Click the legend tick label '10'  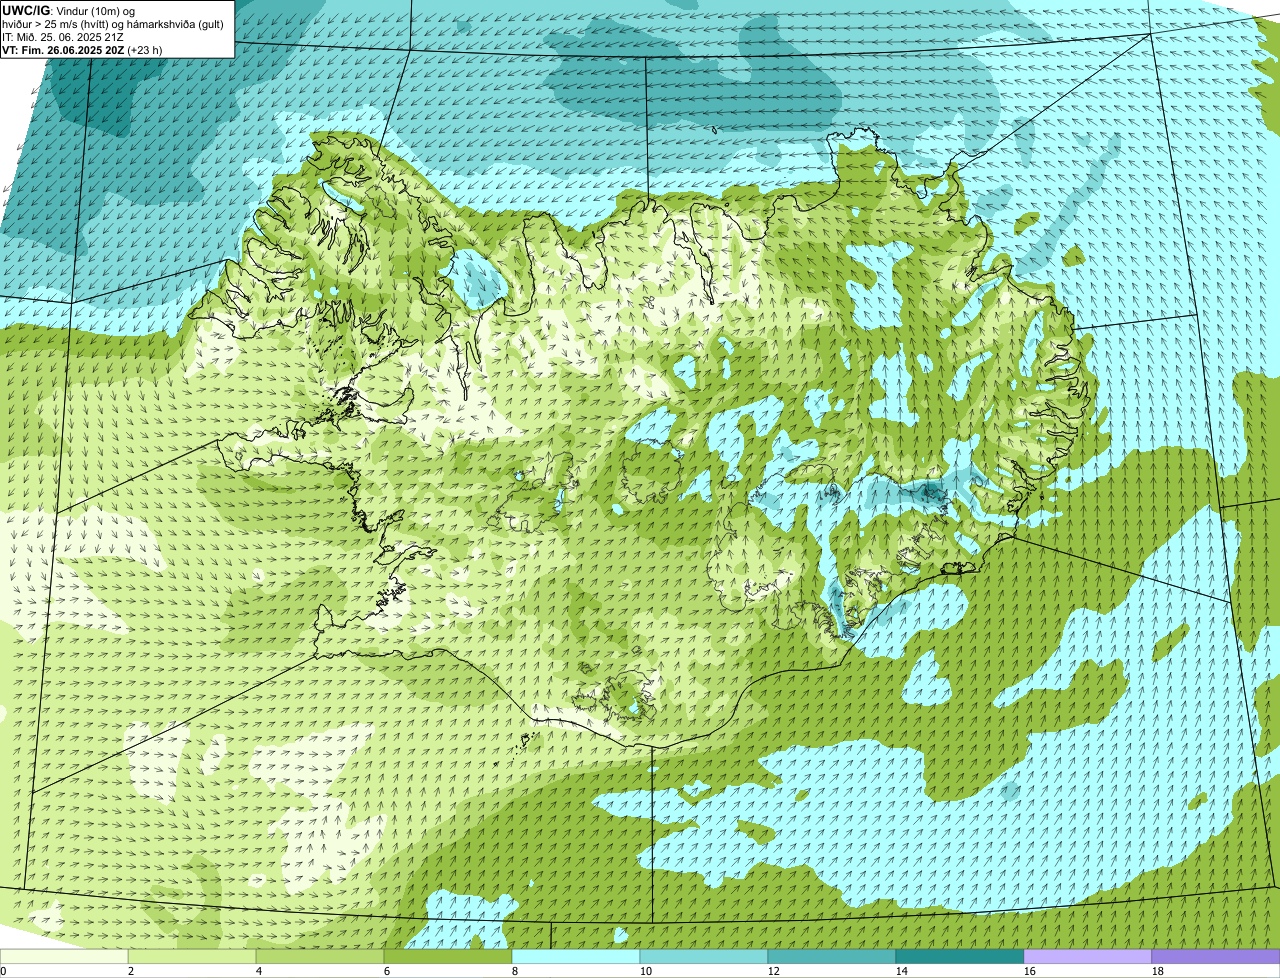click(x=646, y=971)
